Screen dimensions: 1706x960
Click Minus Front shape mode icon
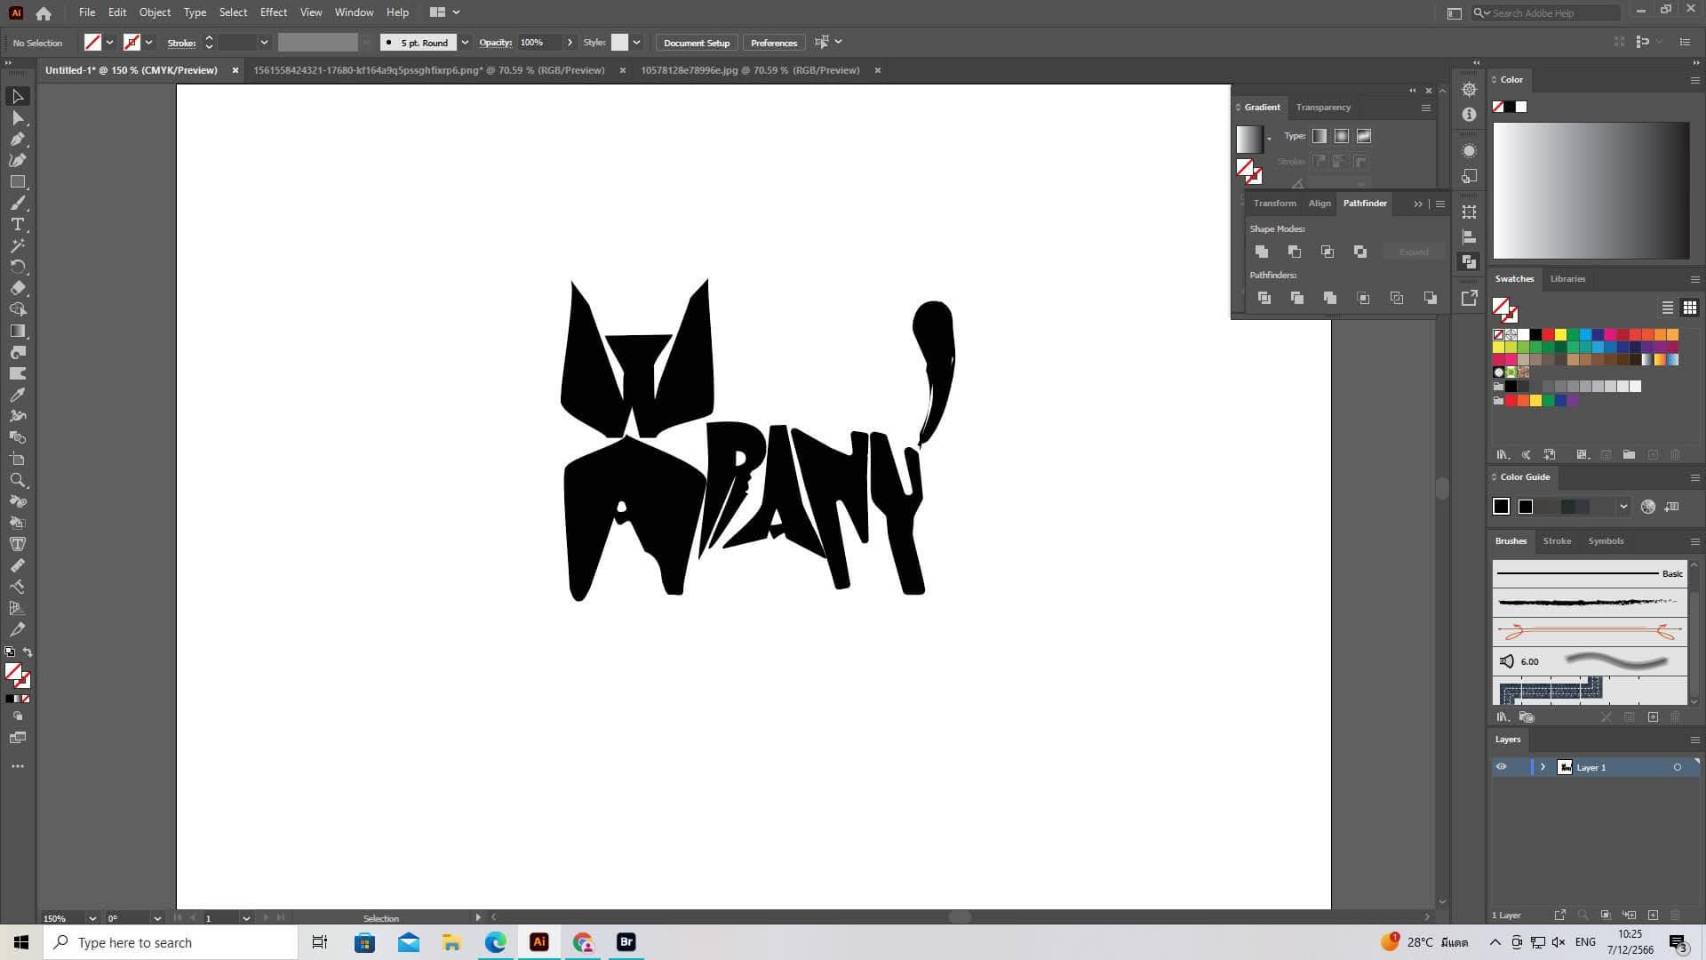tap(1295, 252)
